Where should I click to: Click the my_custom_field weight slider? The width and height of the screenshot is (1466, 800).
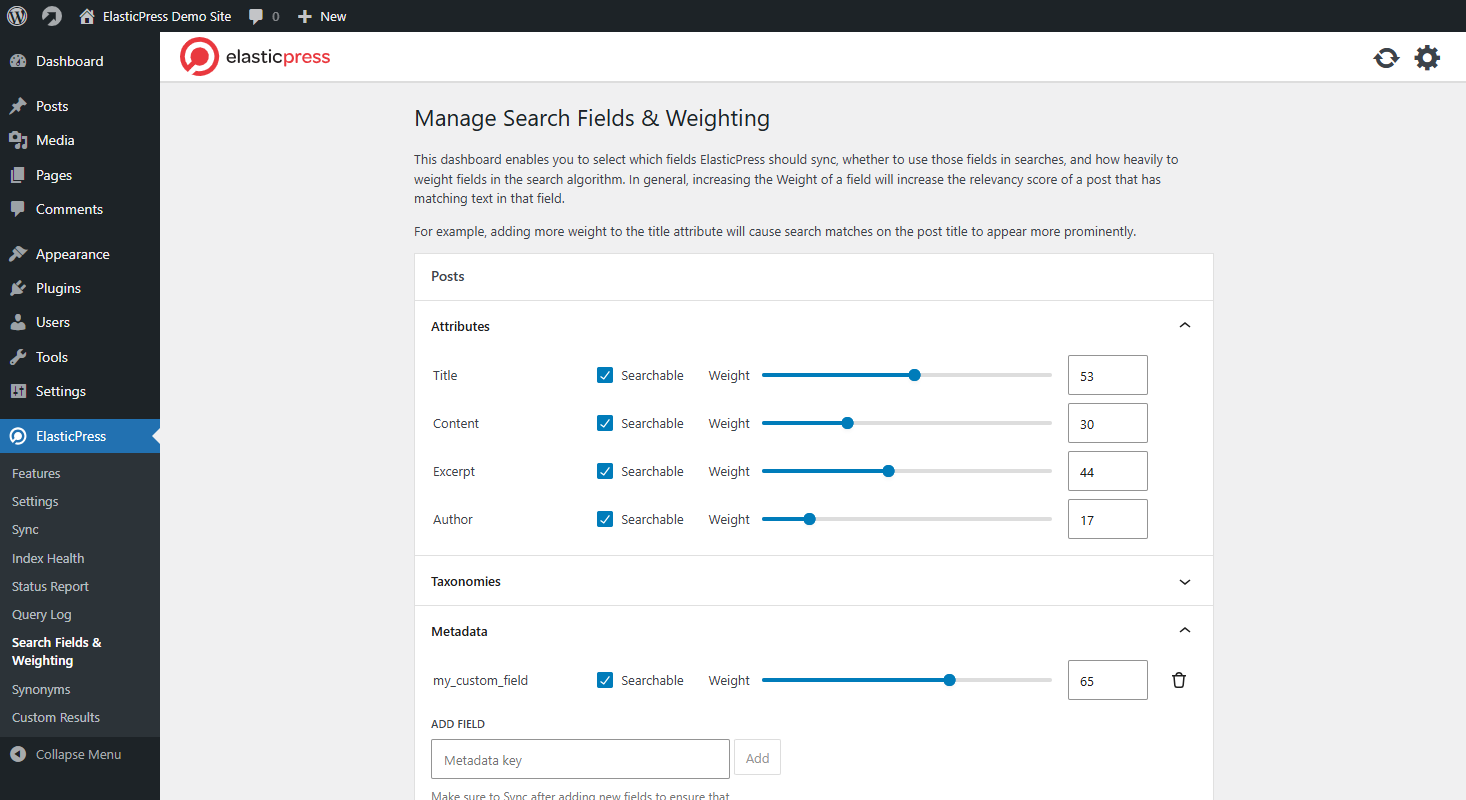(907, 680)
